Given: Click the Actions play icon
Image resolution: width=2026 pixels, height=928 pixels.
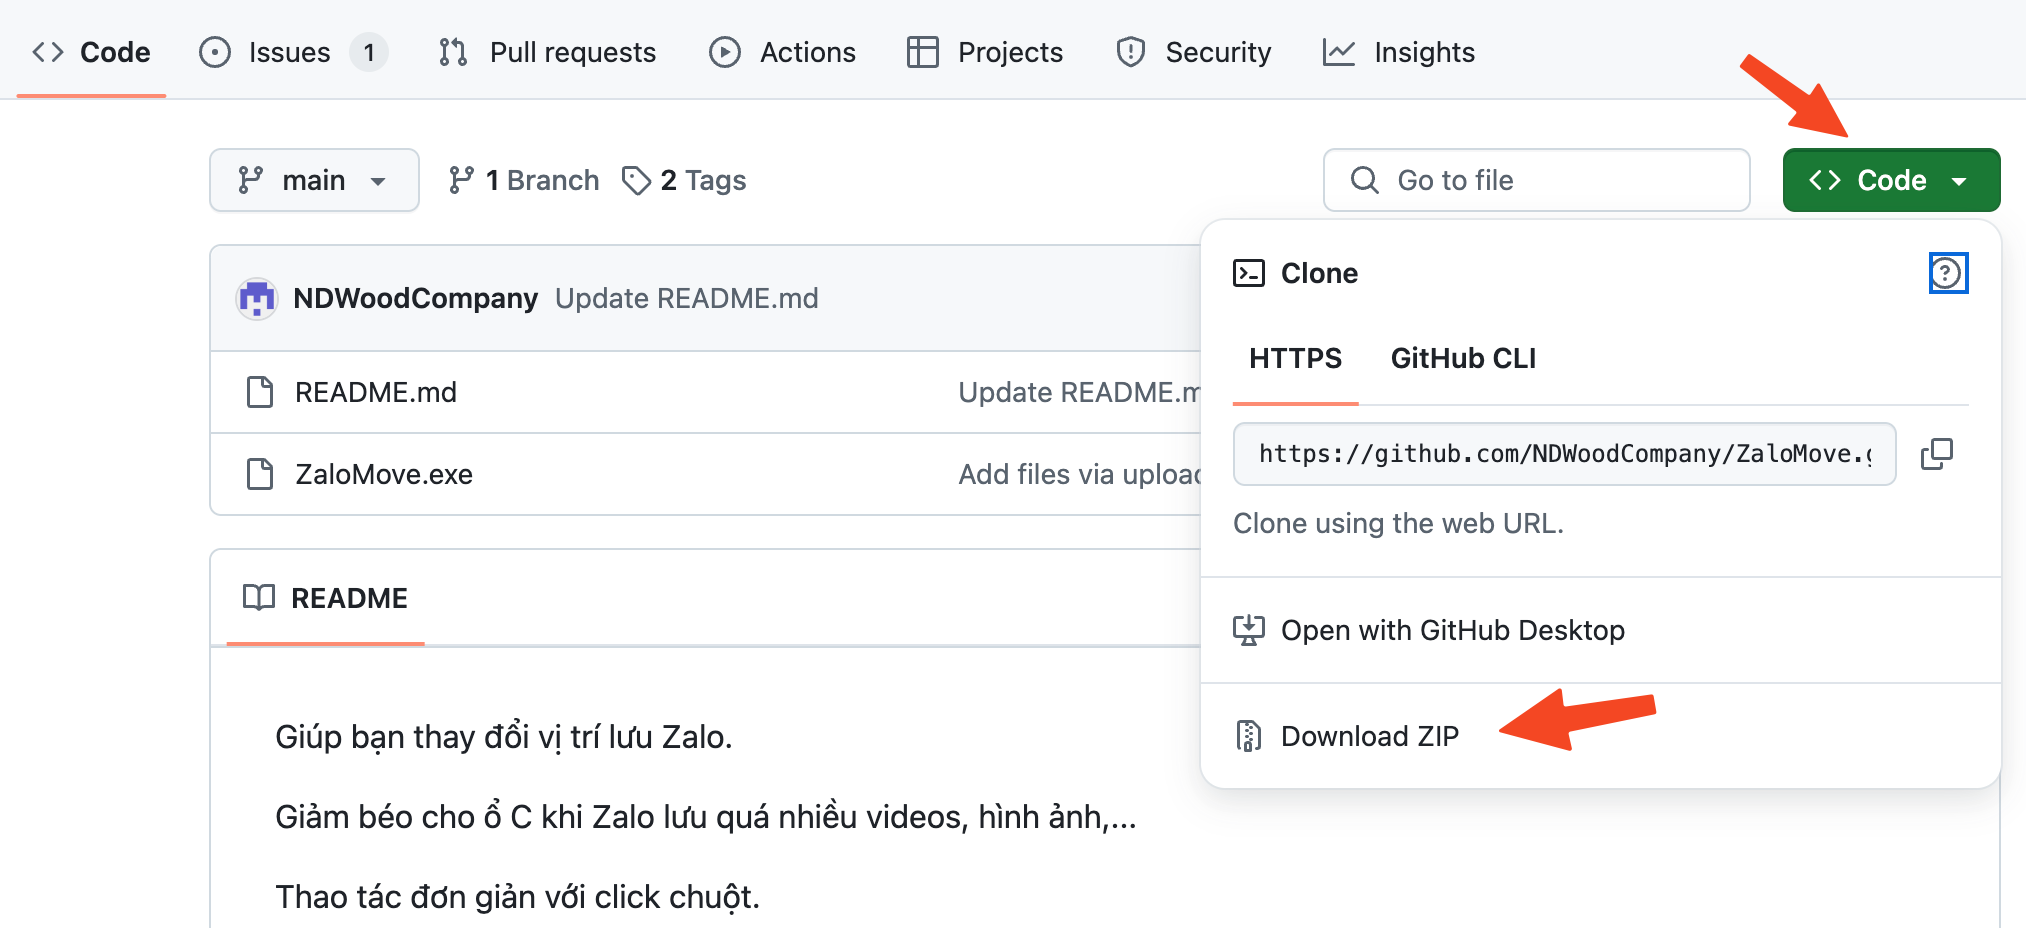Looking at the screenshot, I should pyautogui.click(x=725, y=52).
